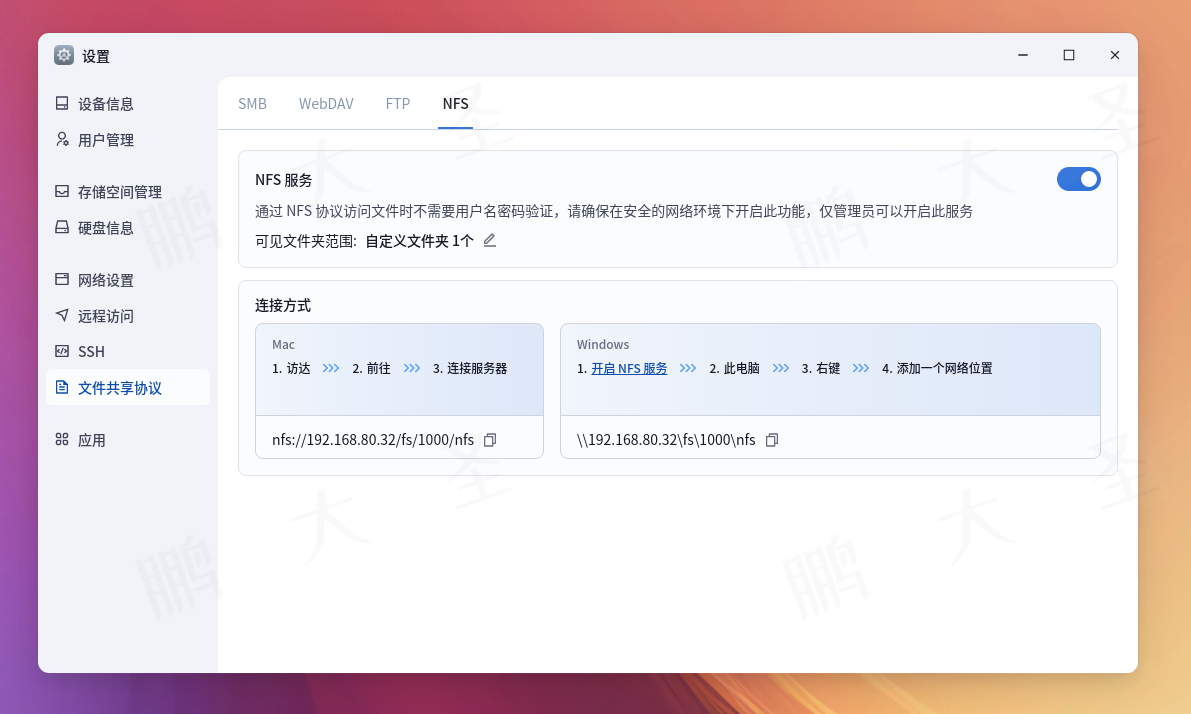Maximize the settings window
The width and height of the screenshot is (1191, 714).
coord(1068,55)
